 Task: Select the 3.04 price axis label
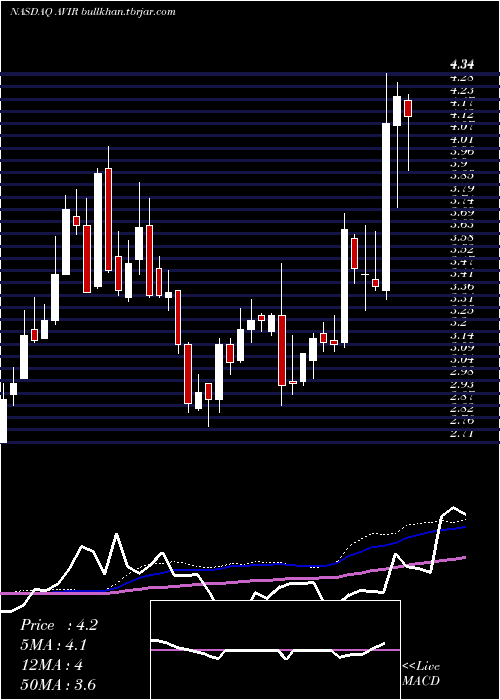click(x=462, y=360)
